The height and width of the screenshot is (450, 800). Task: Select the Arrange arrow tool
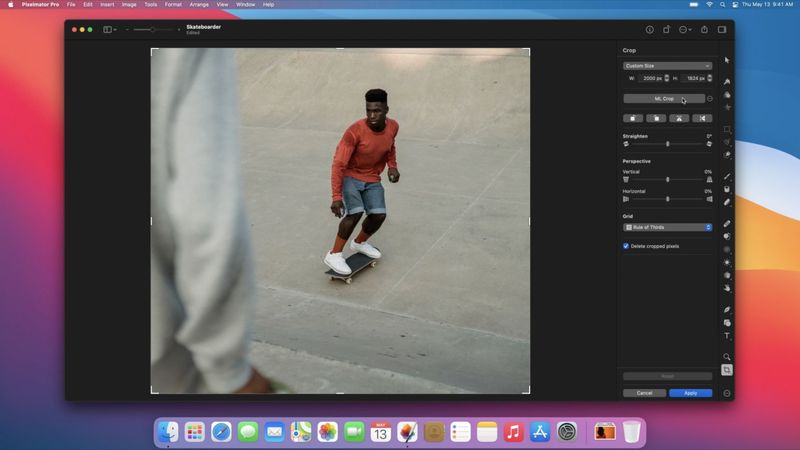[x=727, y=60]
